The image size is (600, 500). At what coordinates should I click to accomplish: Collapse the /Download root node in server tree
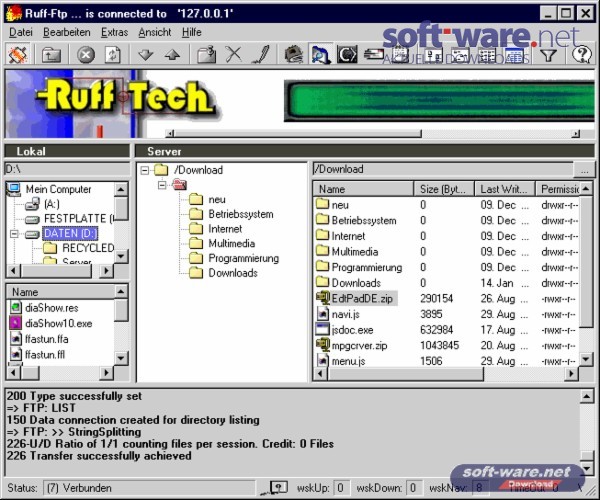(x=145, y=170)
